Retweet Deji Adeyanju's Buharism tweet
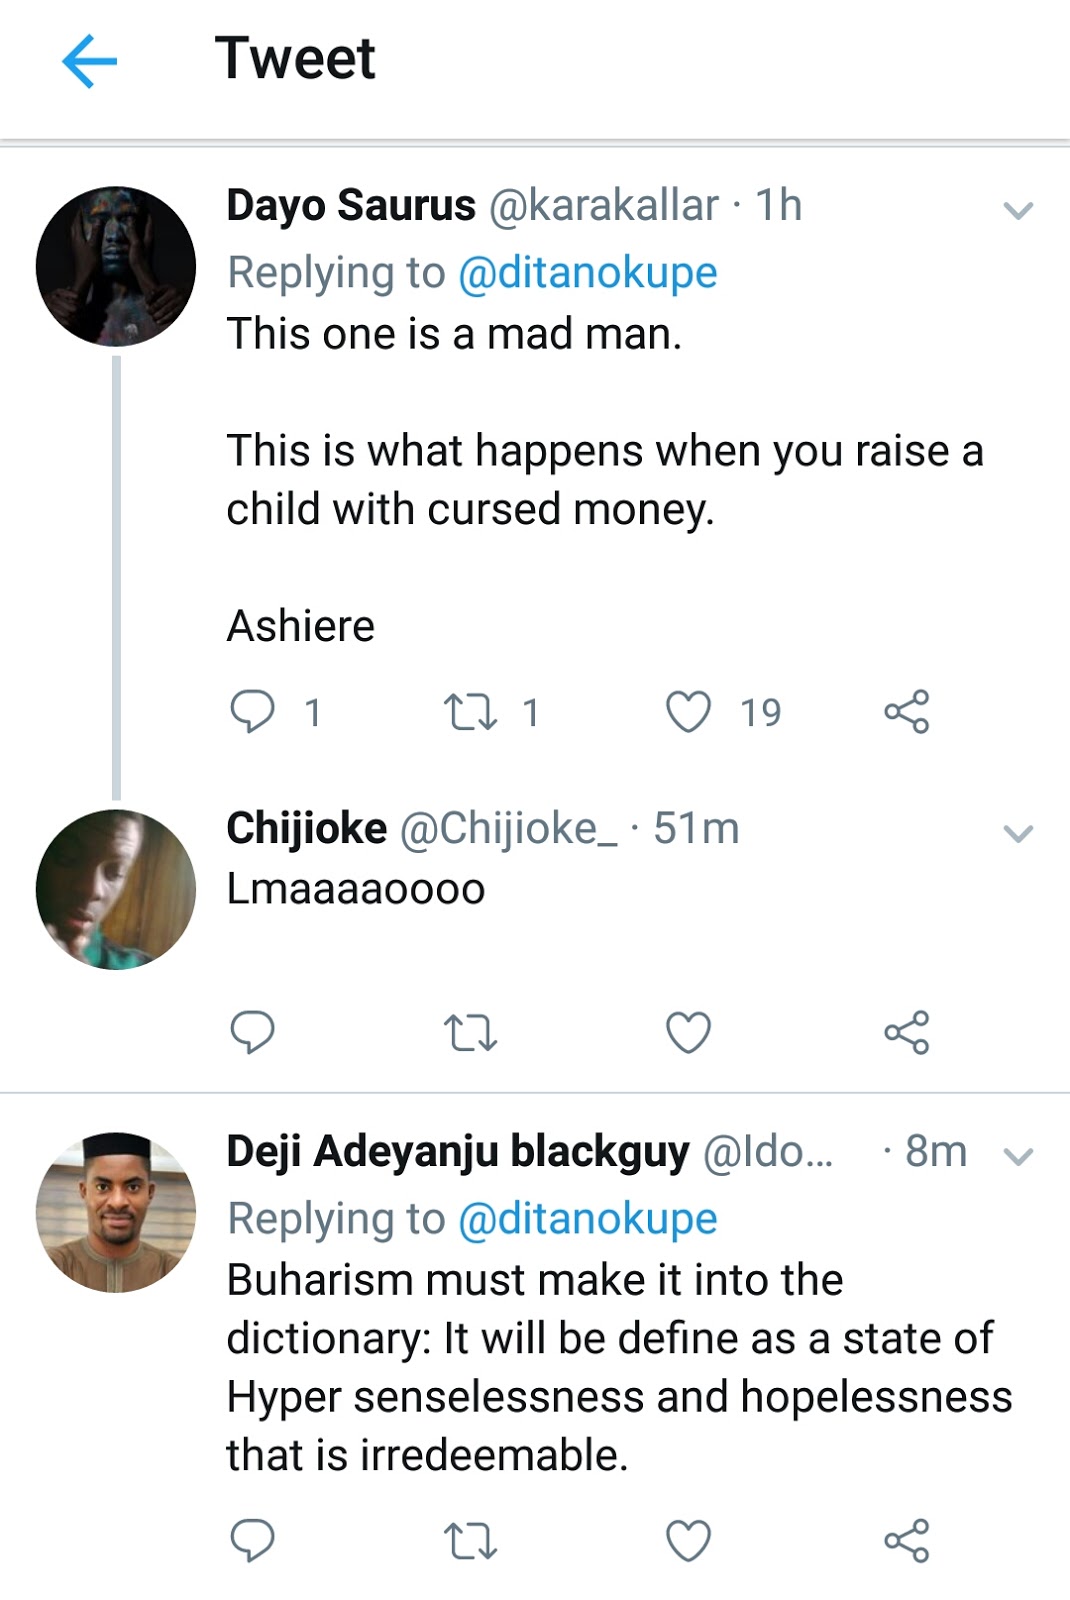1070x1600 pixels. click(x=470, y=1541)
